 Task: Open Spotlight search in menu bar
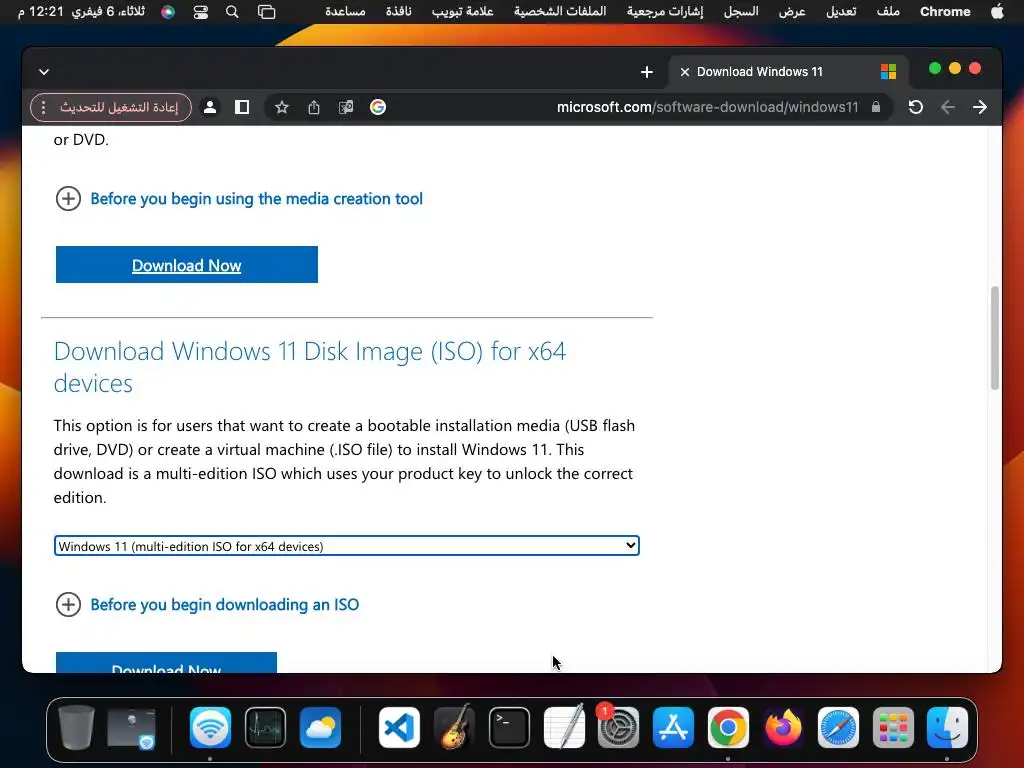pyautogui.click(x=232, y=12)
